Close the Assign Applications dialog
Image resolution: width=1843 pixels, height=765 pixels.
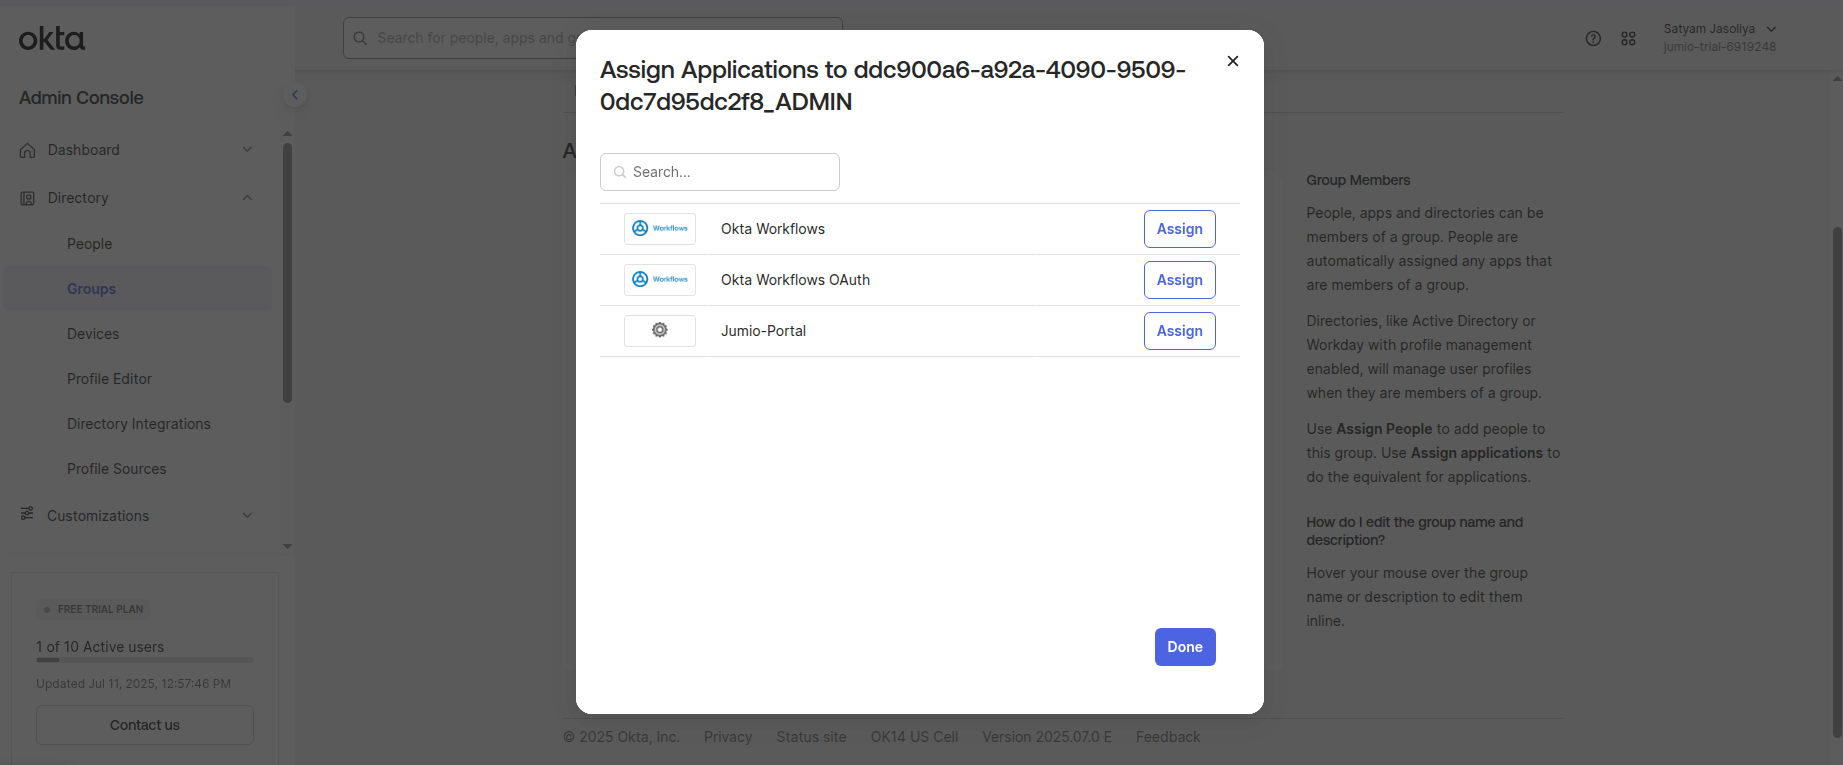pos(1233,61)
